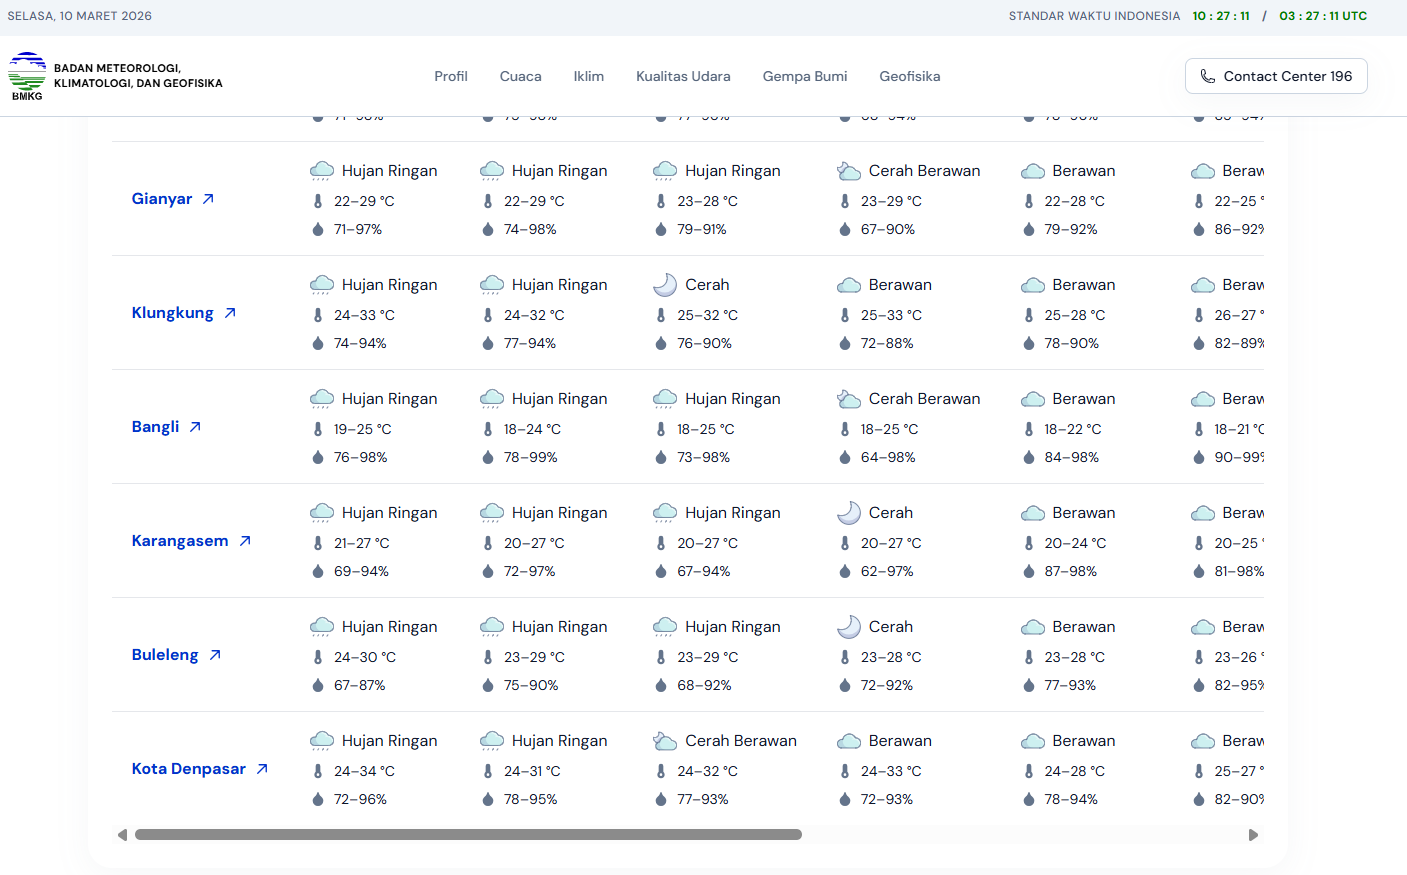1407x875 pixels.
Task: Open the Gianyar forecast link
Action: pyautogui.click(x=161, y=199)
